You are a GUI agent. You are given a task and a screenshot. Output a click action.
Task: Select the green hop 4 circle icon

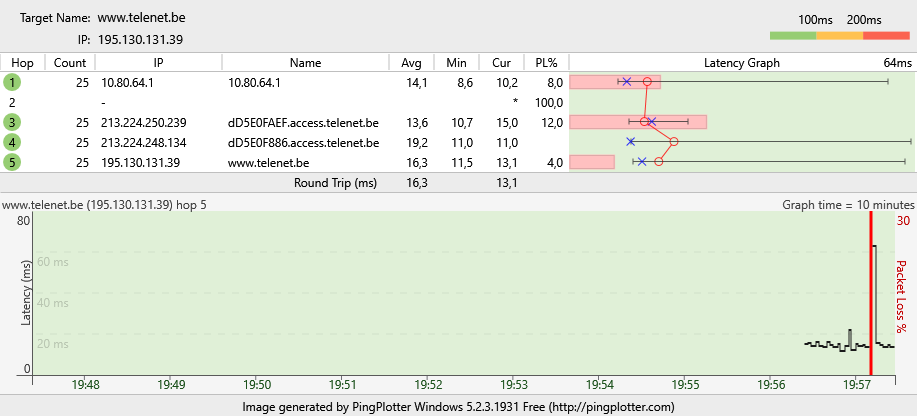13,142
